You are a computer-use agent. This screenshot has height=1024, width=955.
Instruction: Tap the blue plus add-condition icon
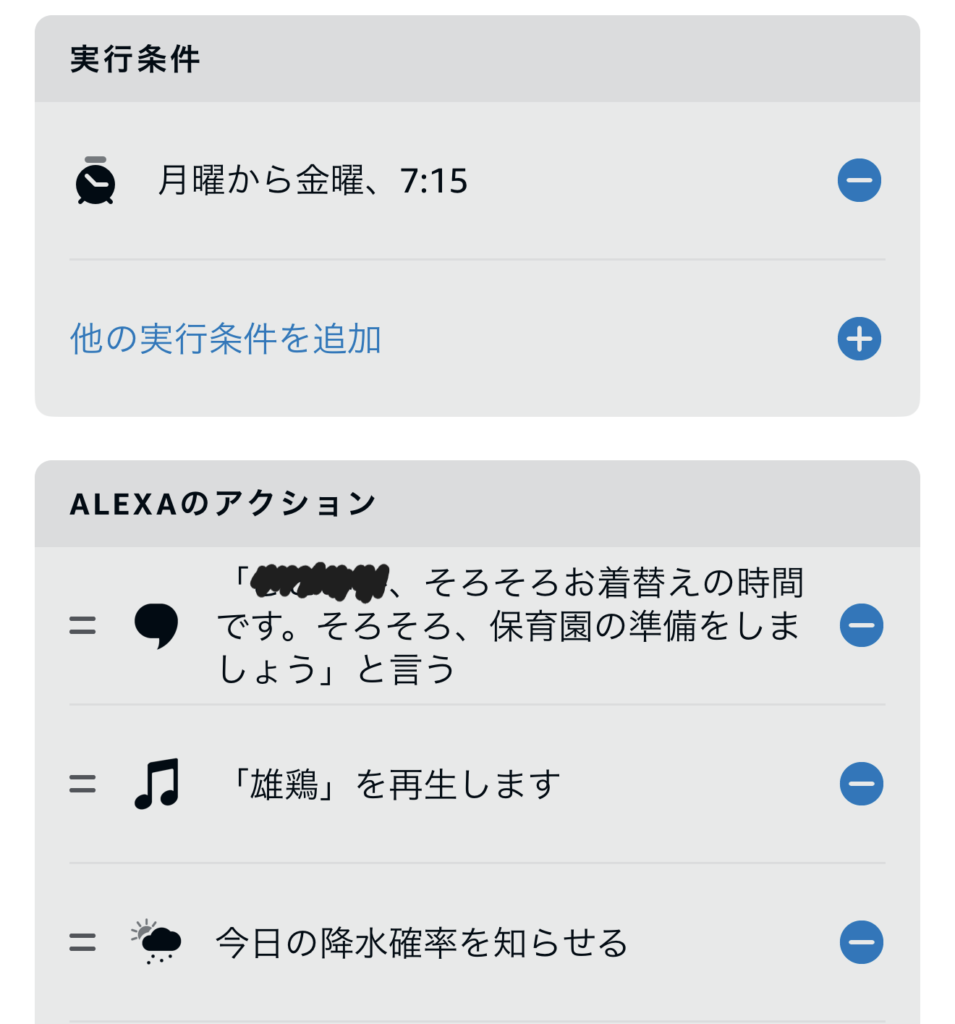point(859,340)
